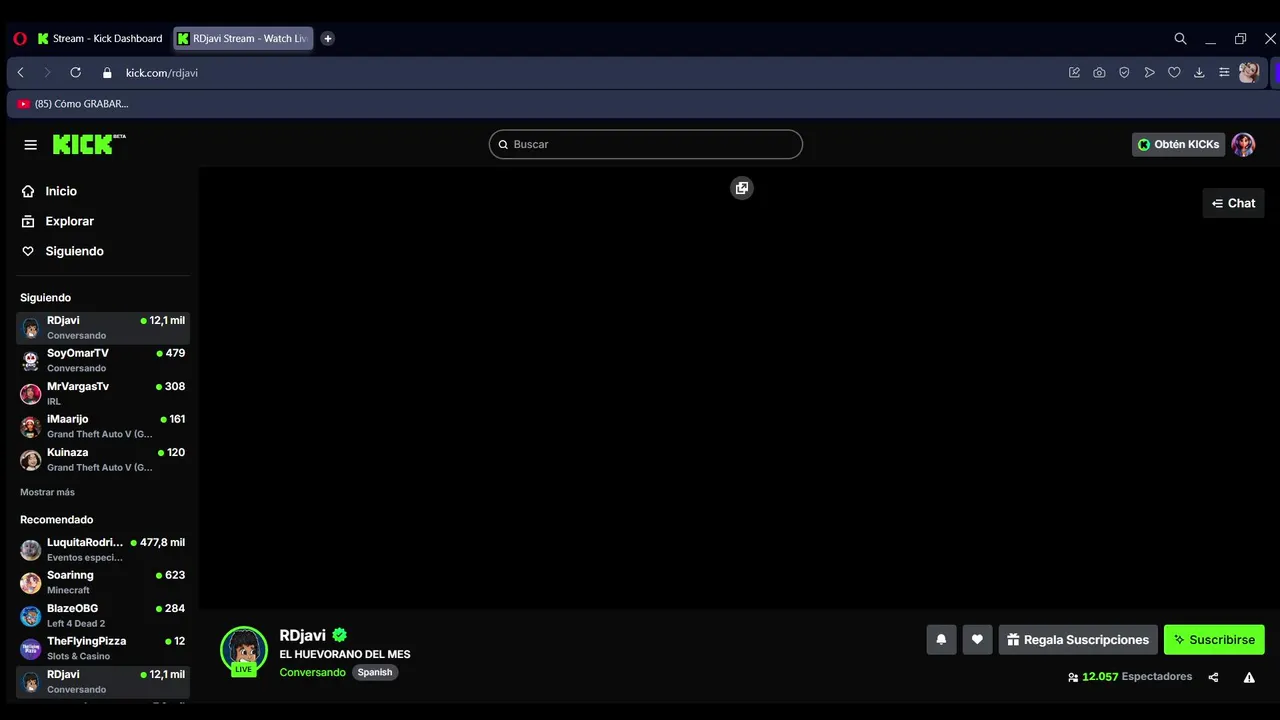Image resolution: width=1280 pixels, height=720 pixels.
Task: Click the black video player area
Action: coord(739,388)
